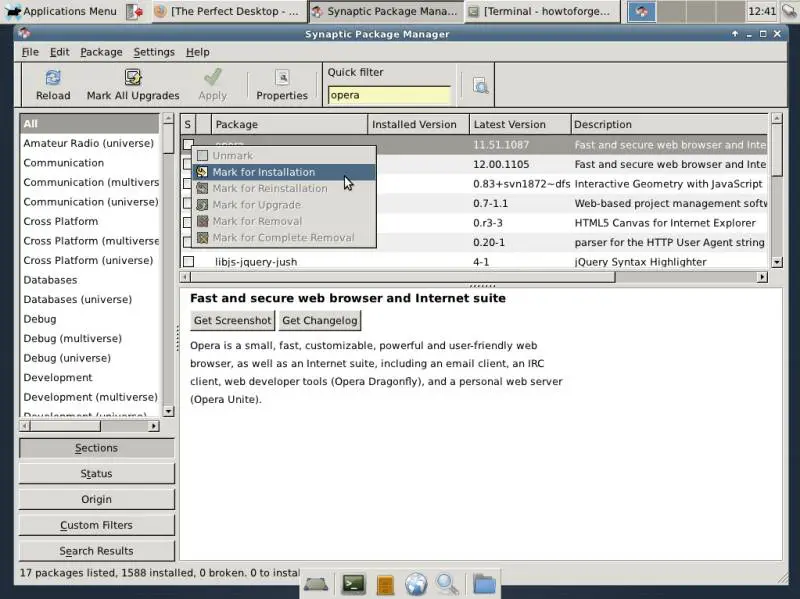This screenshot has width=800, height=599.
Task: Open the Help menu
Action: click(197, 52)
